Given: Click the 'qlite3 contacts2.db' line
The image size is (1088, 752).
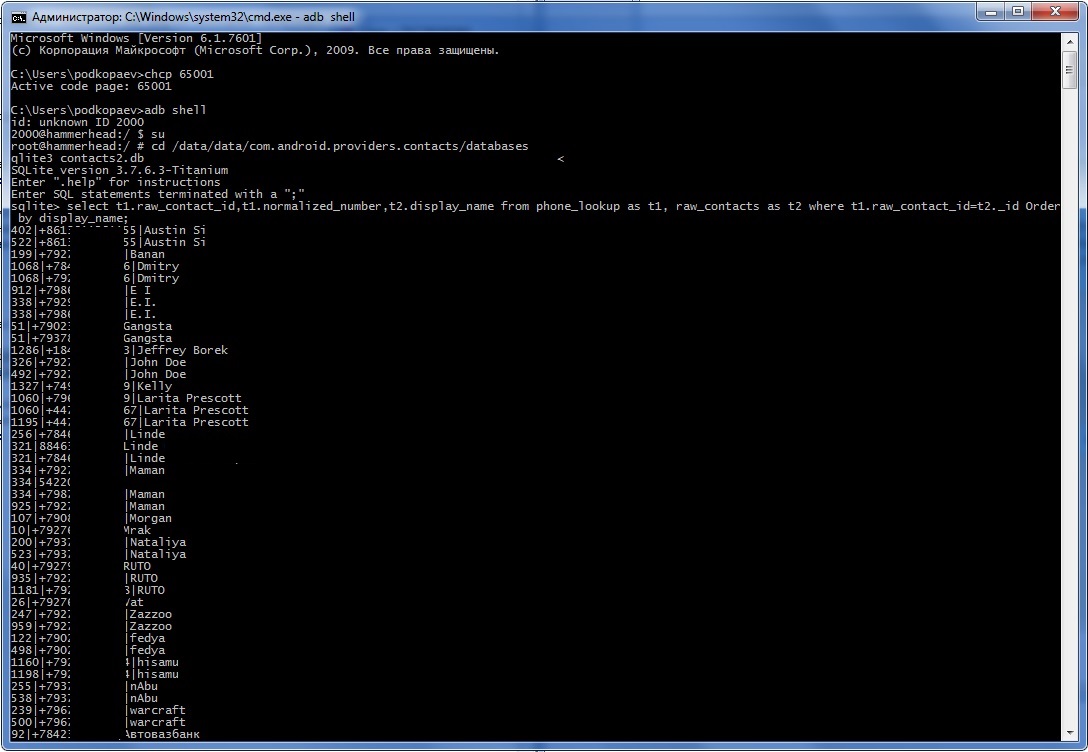Looking at the screenshot, I should pyautogui.click(x=77, y=158).
